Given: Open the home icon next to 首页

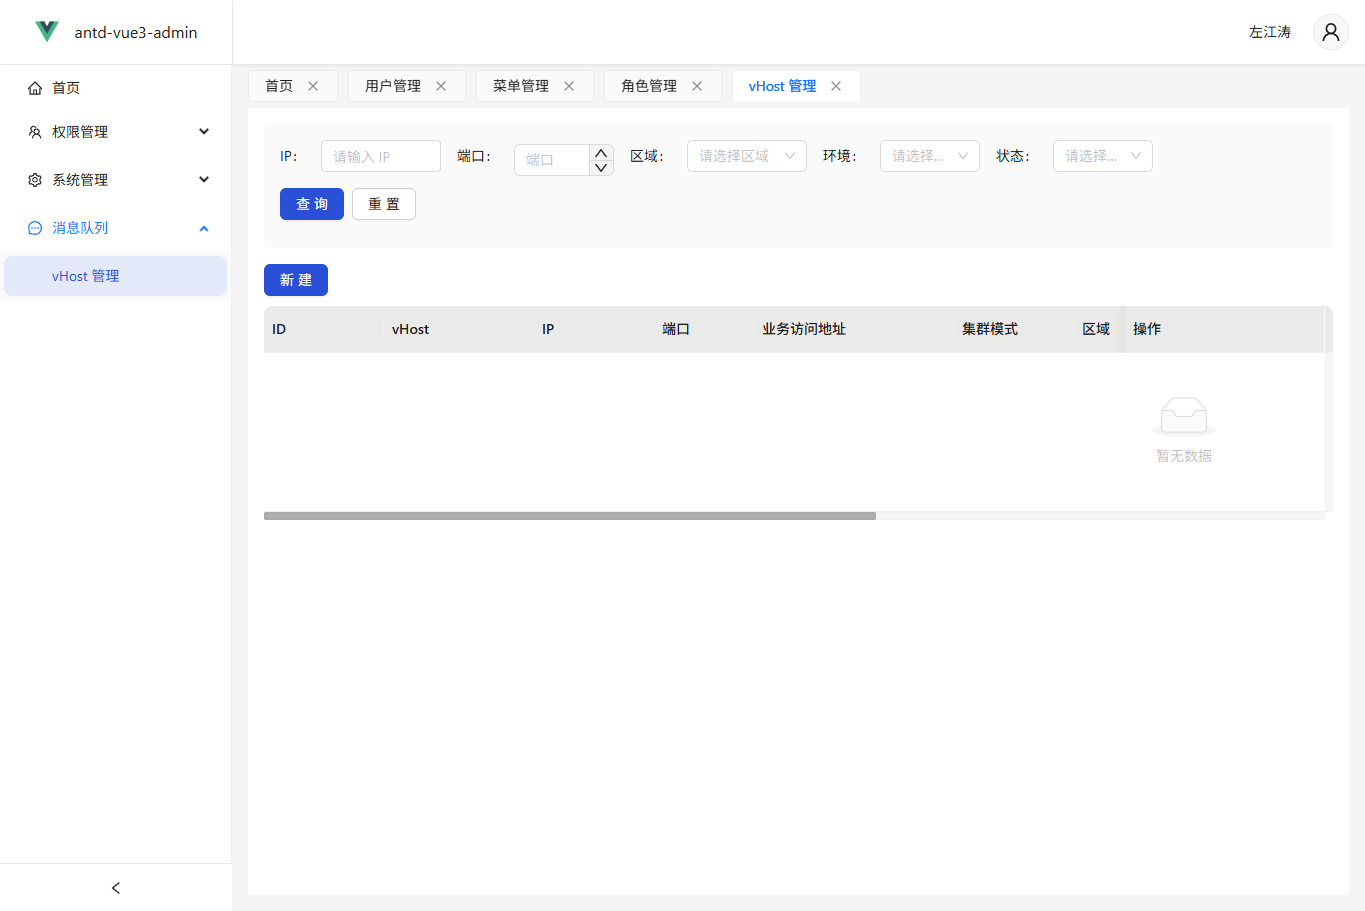Looking at the screenshot, I should tap(33, 87).
